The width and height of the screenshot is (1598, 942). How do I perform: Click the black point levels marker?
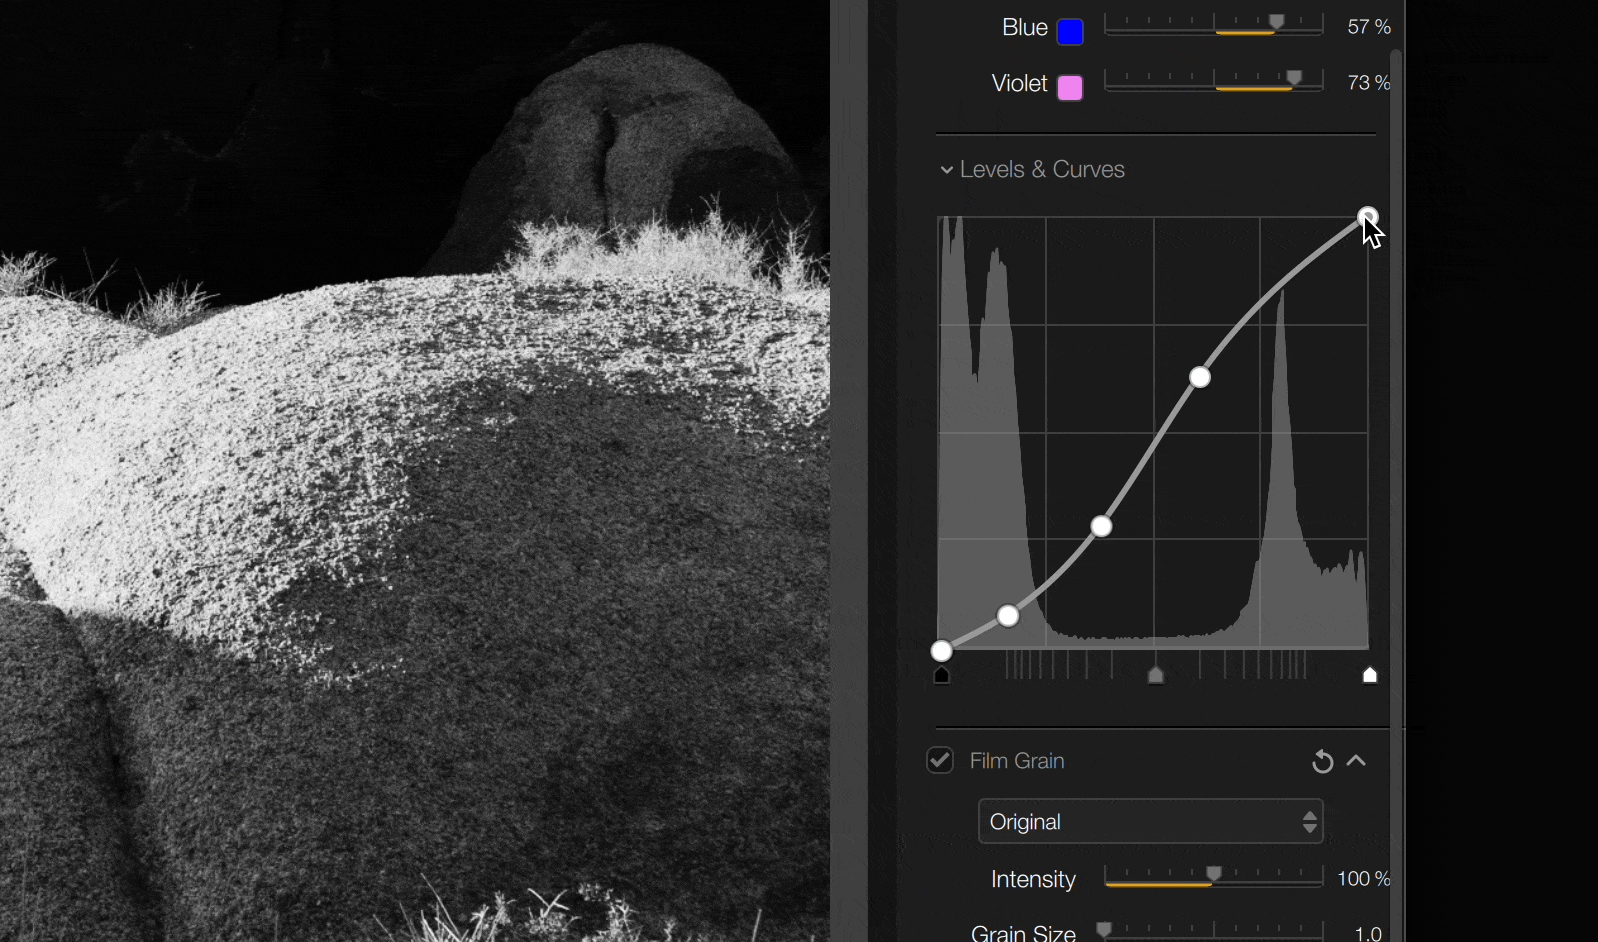942,676
